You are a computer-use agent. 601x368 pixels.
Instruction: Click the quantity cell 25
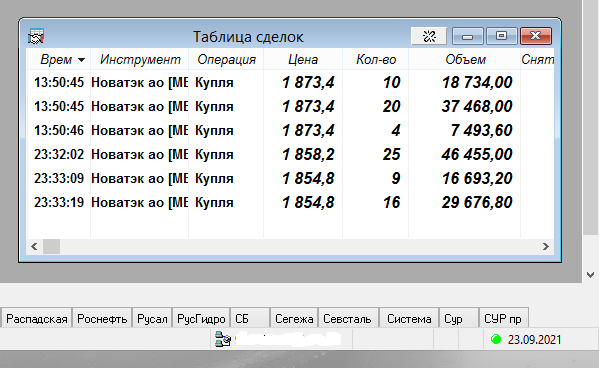(x=391, y=154)
